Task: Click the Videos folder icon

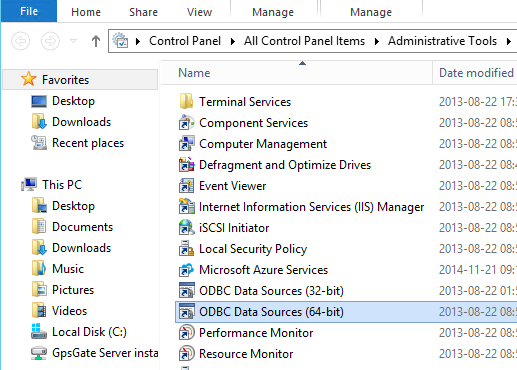Action: click(39, 311)
